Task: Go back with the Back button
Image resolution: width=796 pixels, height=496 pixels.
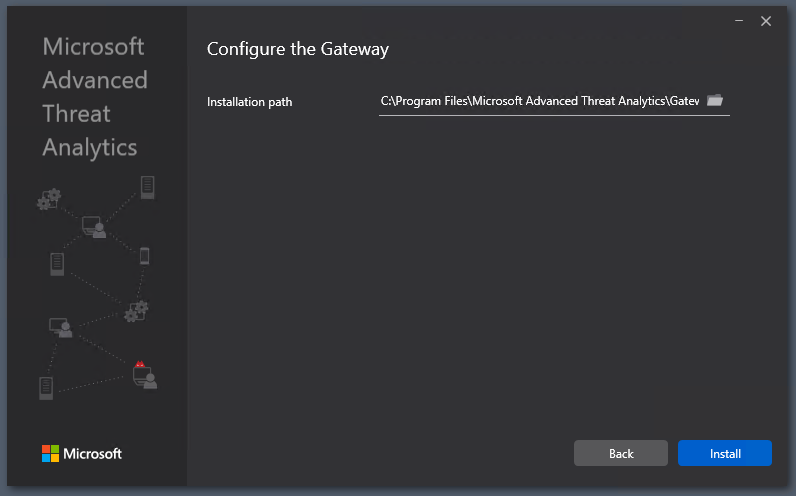Action: (x=620, y=453)
